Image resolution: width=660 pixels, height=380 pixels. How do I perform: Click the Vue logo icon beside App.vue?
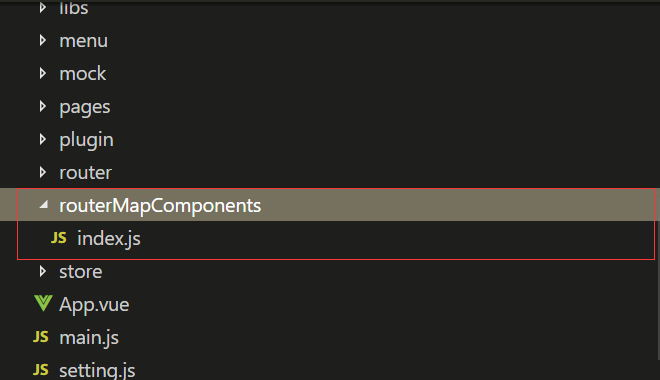(43, 303)
